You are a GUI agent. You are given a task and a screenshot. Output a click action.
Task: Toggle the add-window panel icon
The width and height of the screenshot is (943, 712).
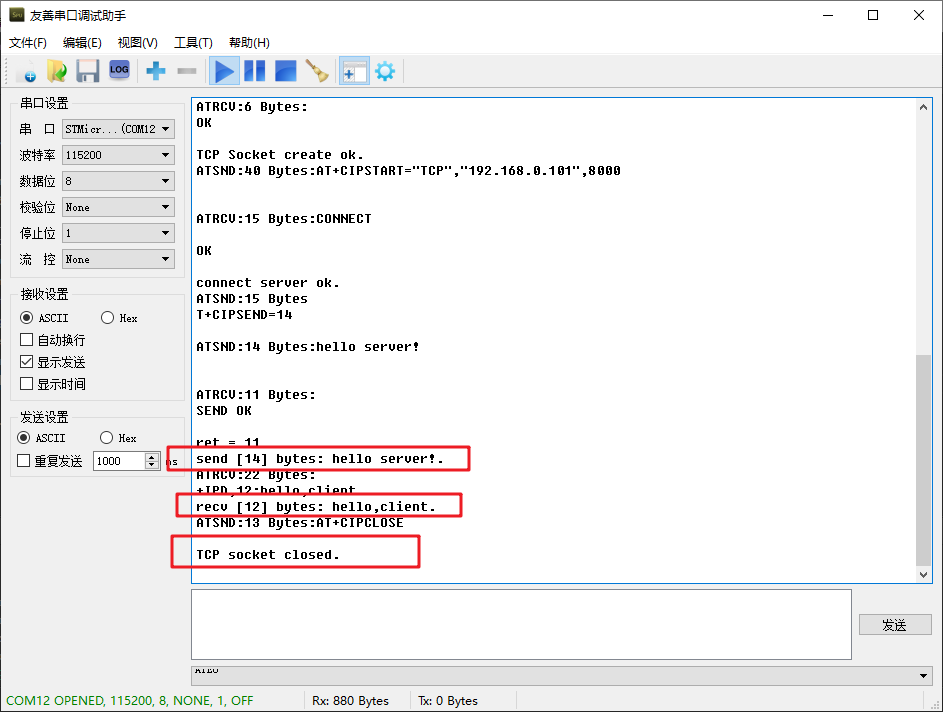tap(354, 71)
